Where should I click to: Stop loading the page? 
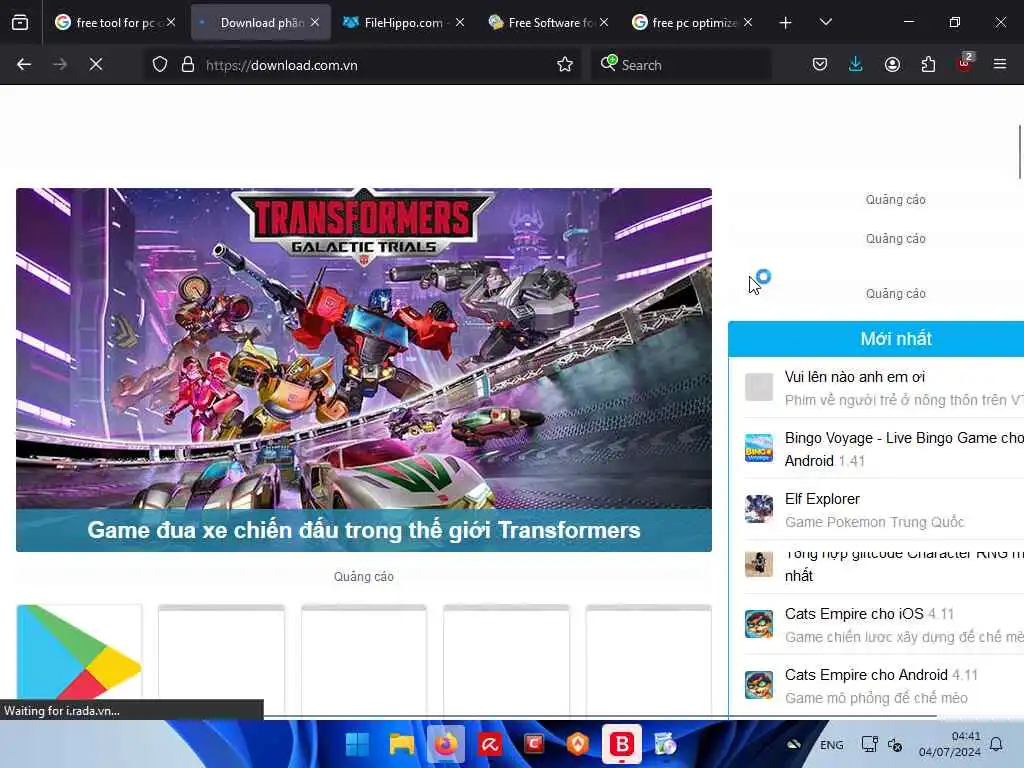96,65
